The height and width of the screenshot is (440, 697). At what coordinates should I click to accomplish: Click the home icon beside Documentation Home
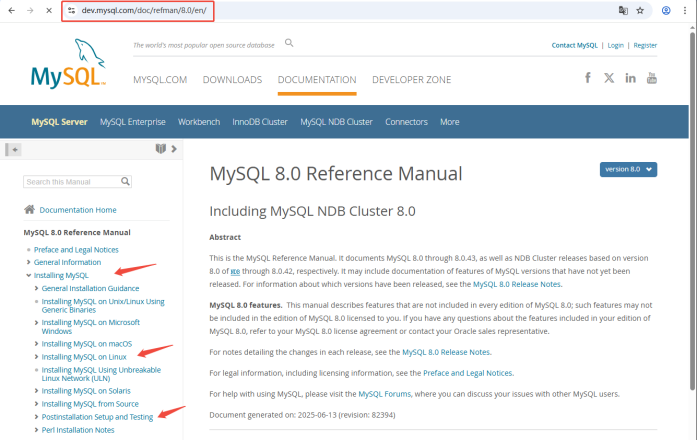click(x=29, y=209)
